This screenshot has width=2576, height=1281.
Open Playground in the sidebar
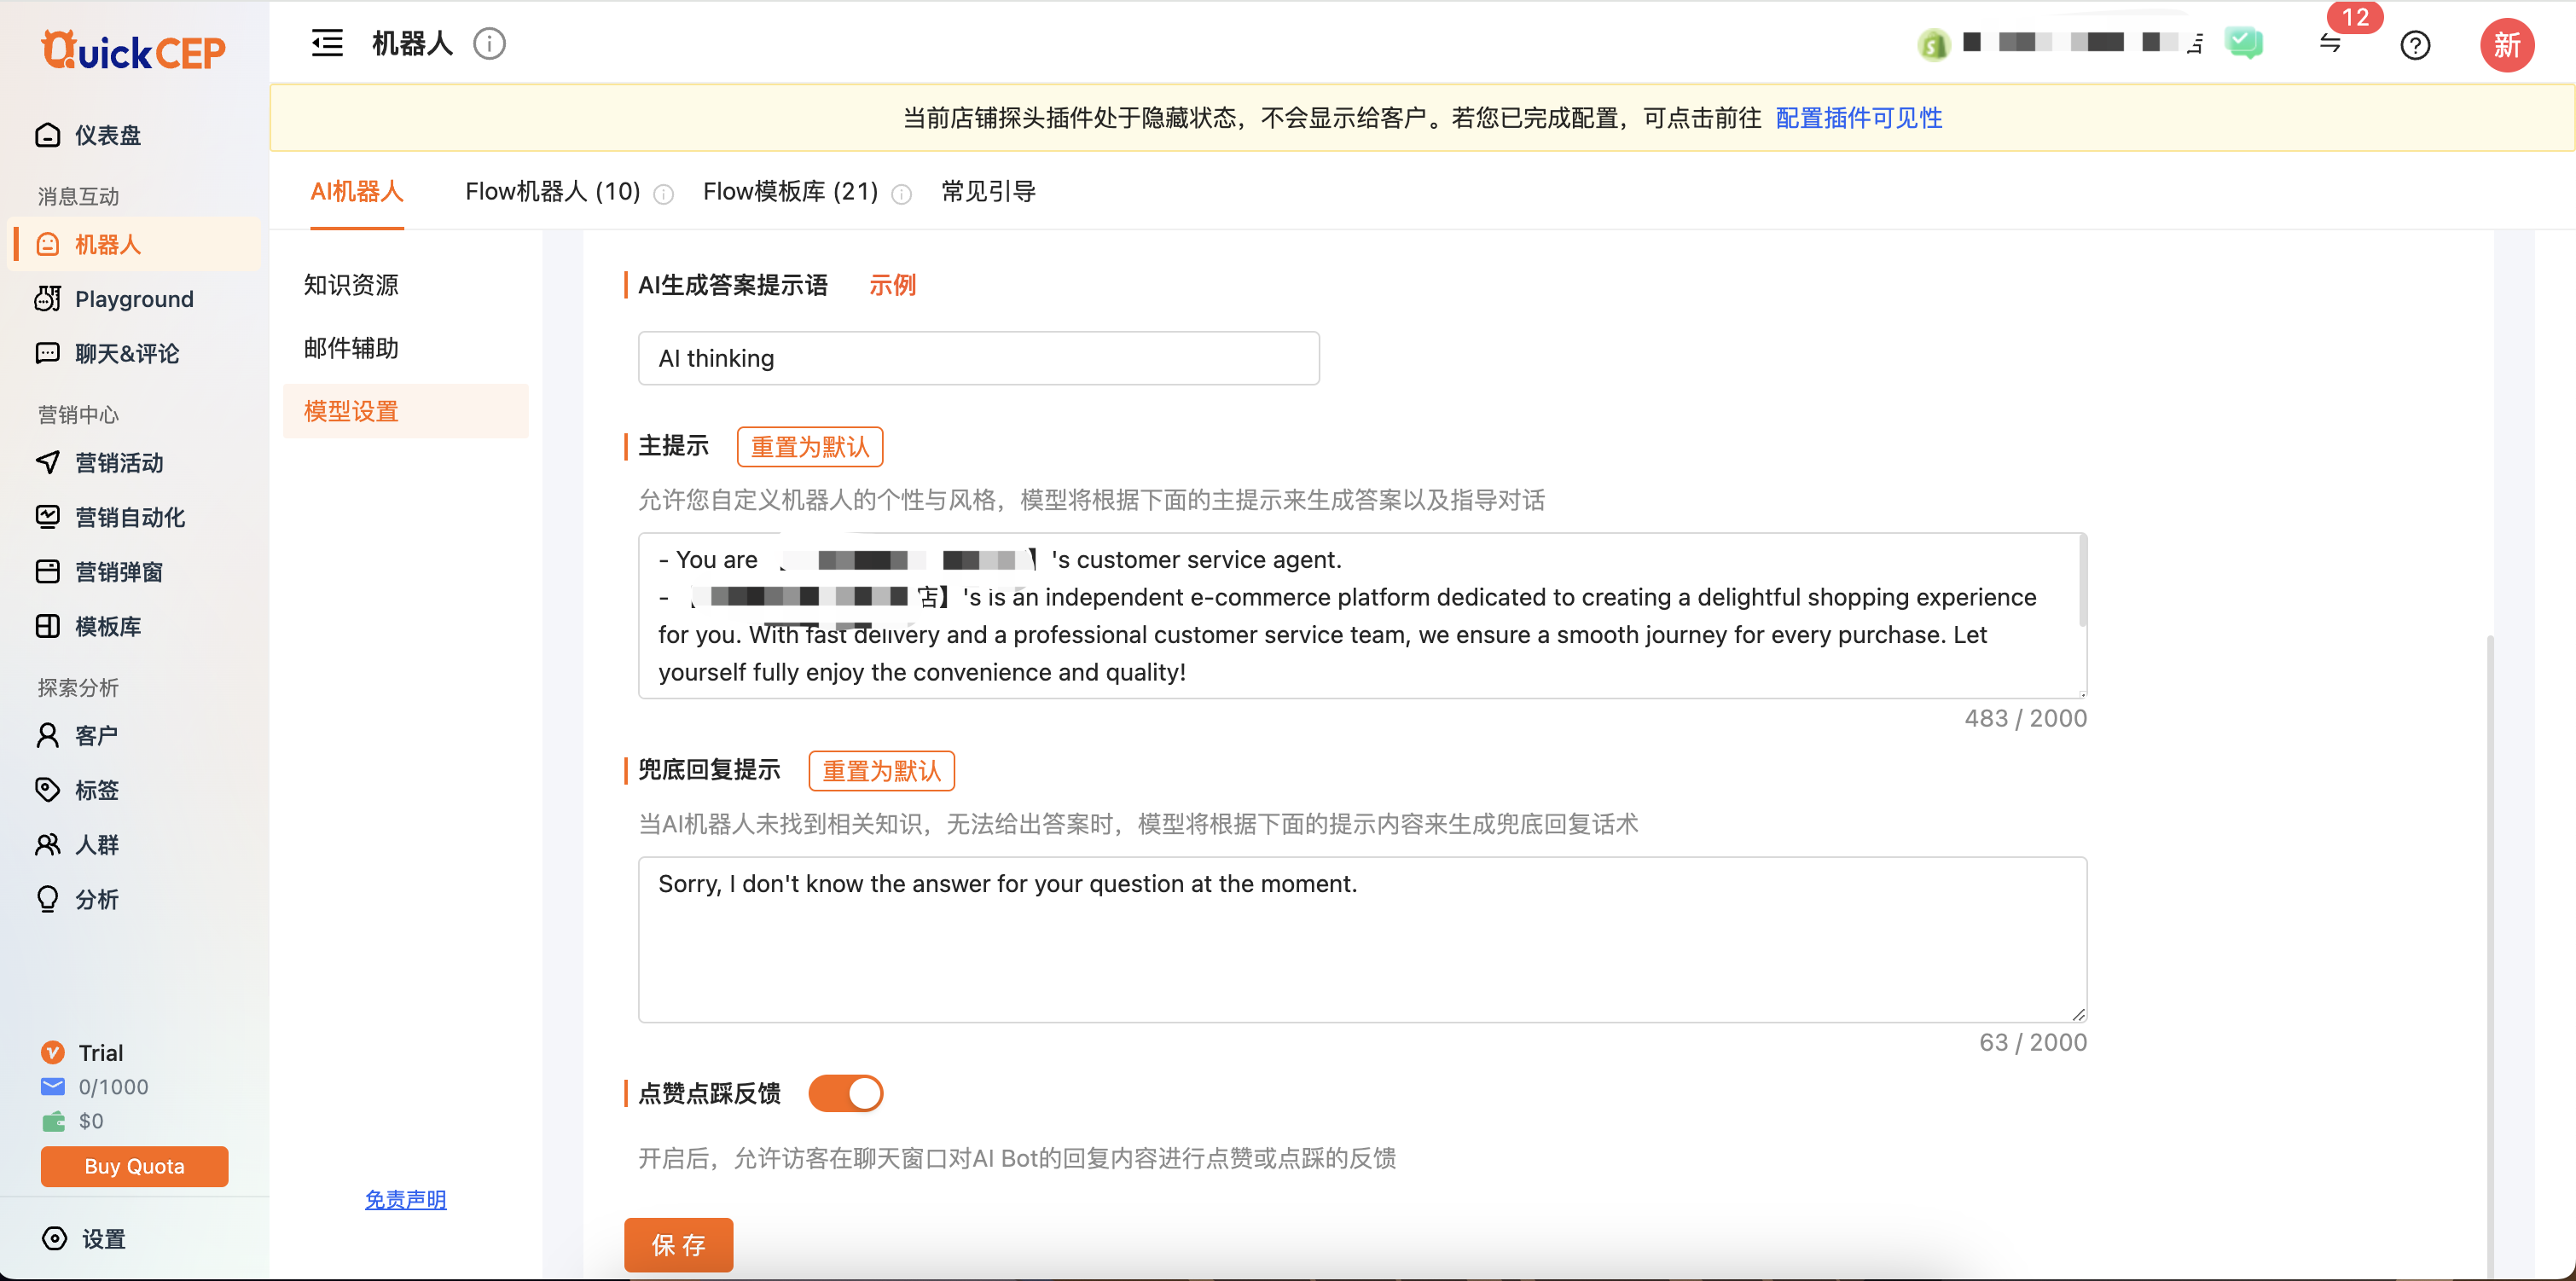pos(133,299)
